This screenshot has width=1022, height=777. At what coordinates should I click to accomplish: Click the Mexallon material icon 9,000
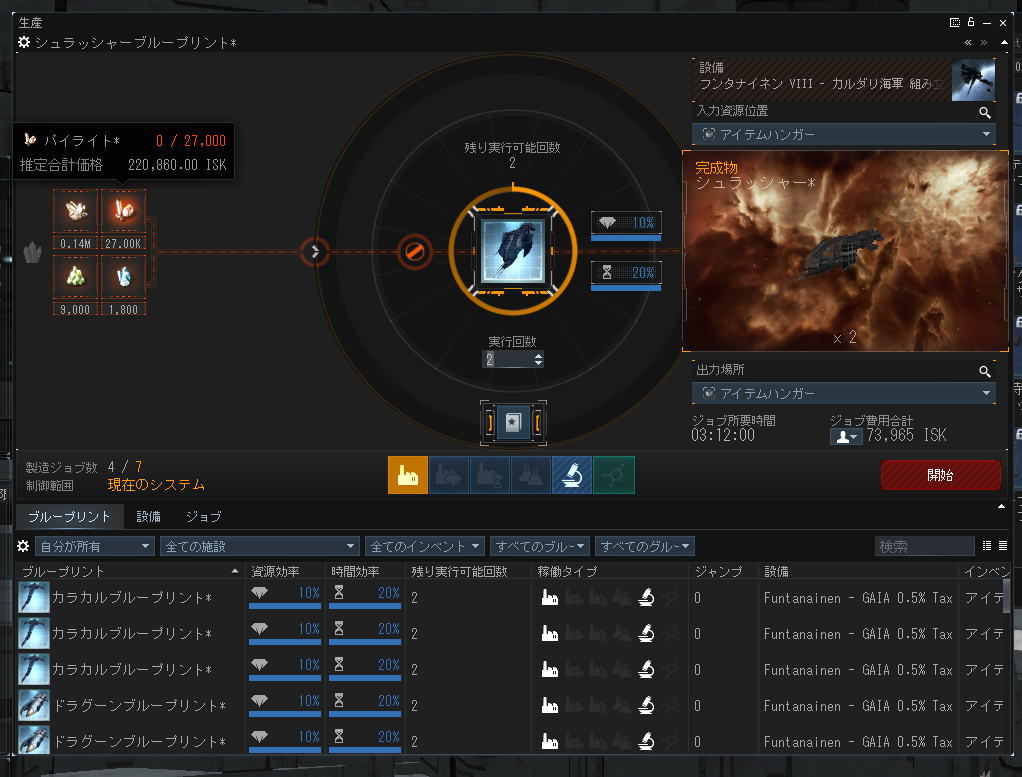tap(76, 277)
